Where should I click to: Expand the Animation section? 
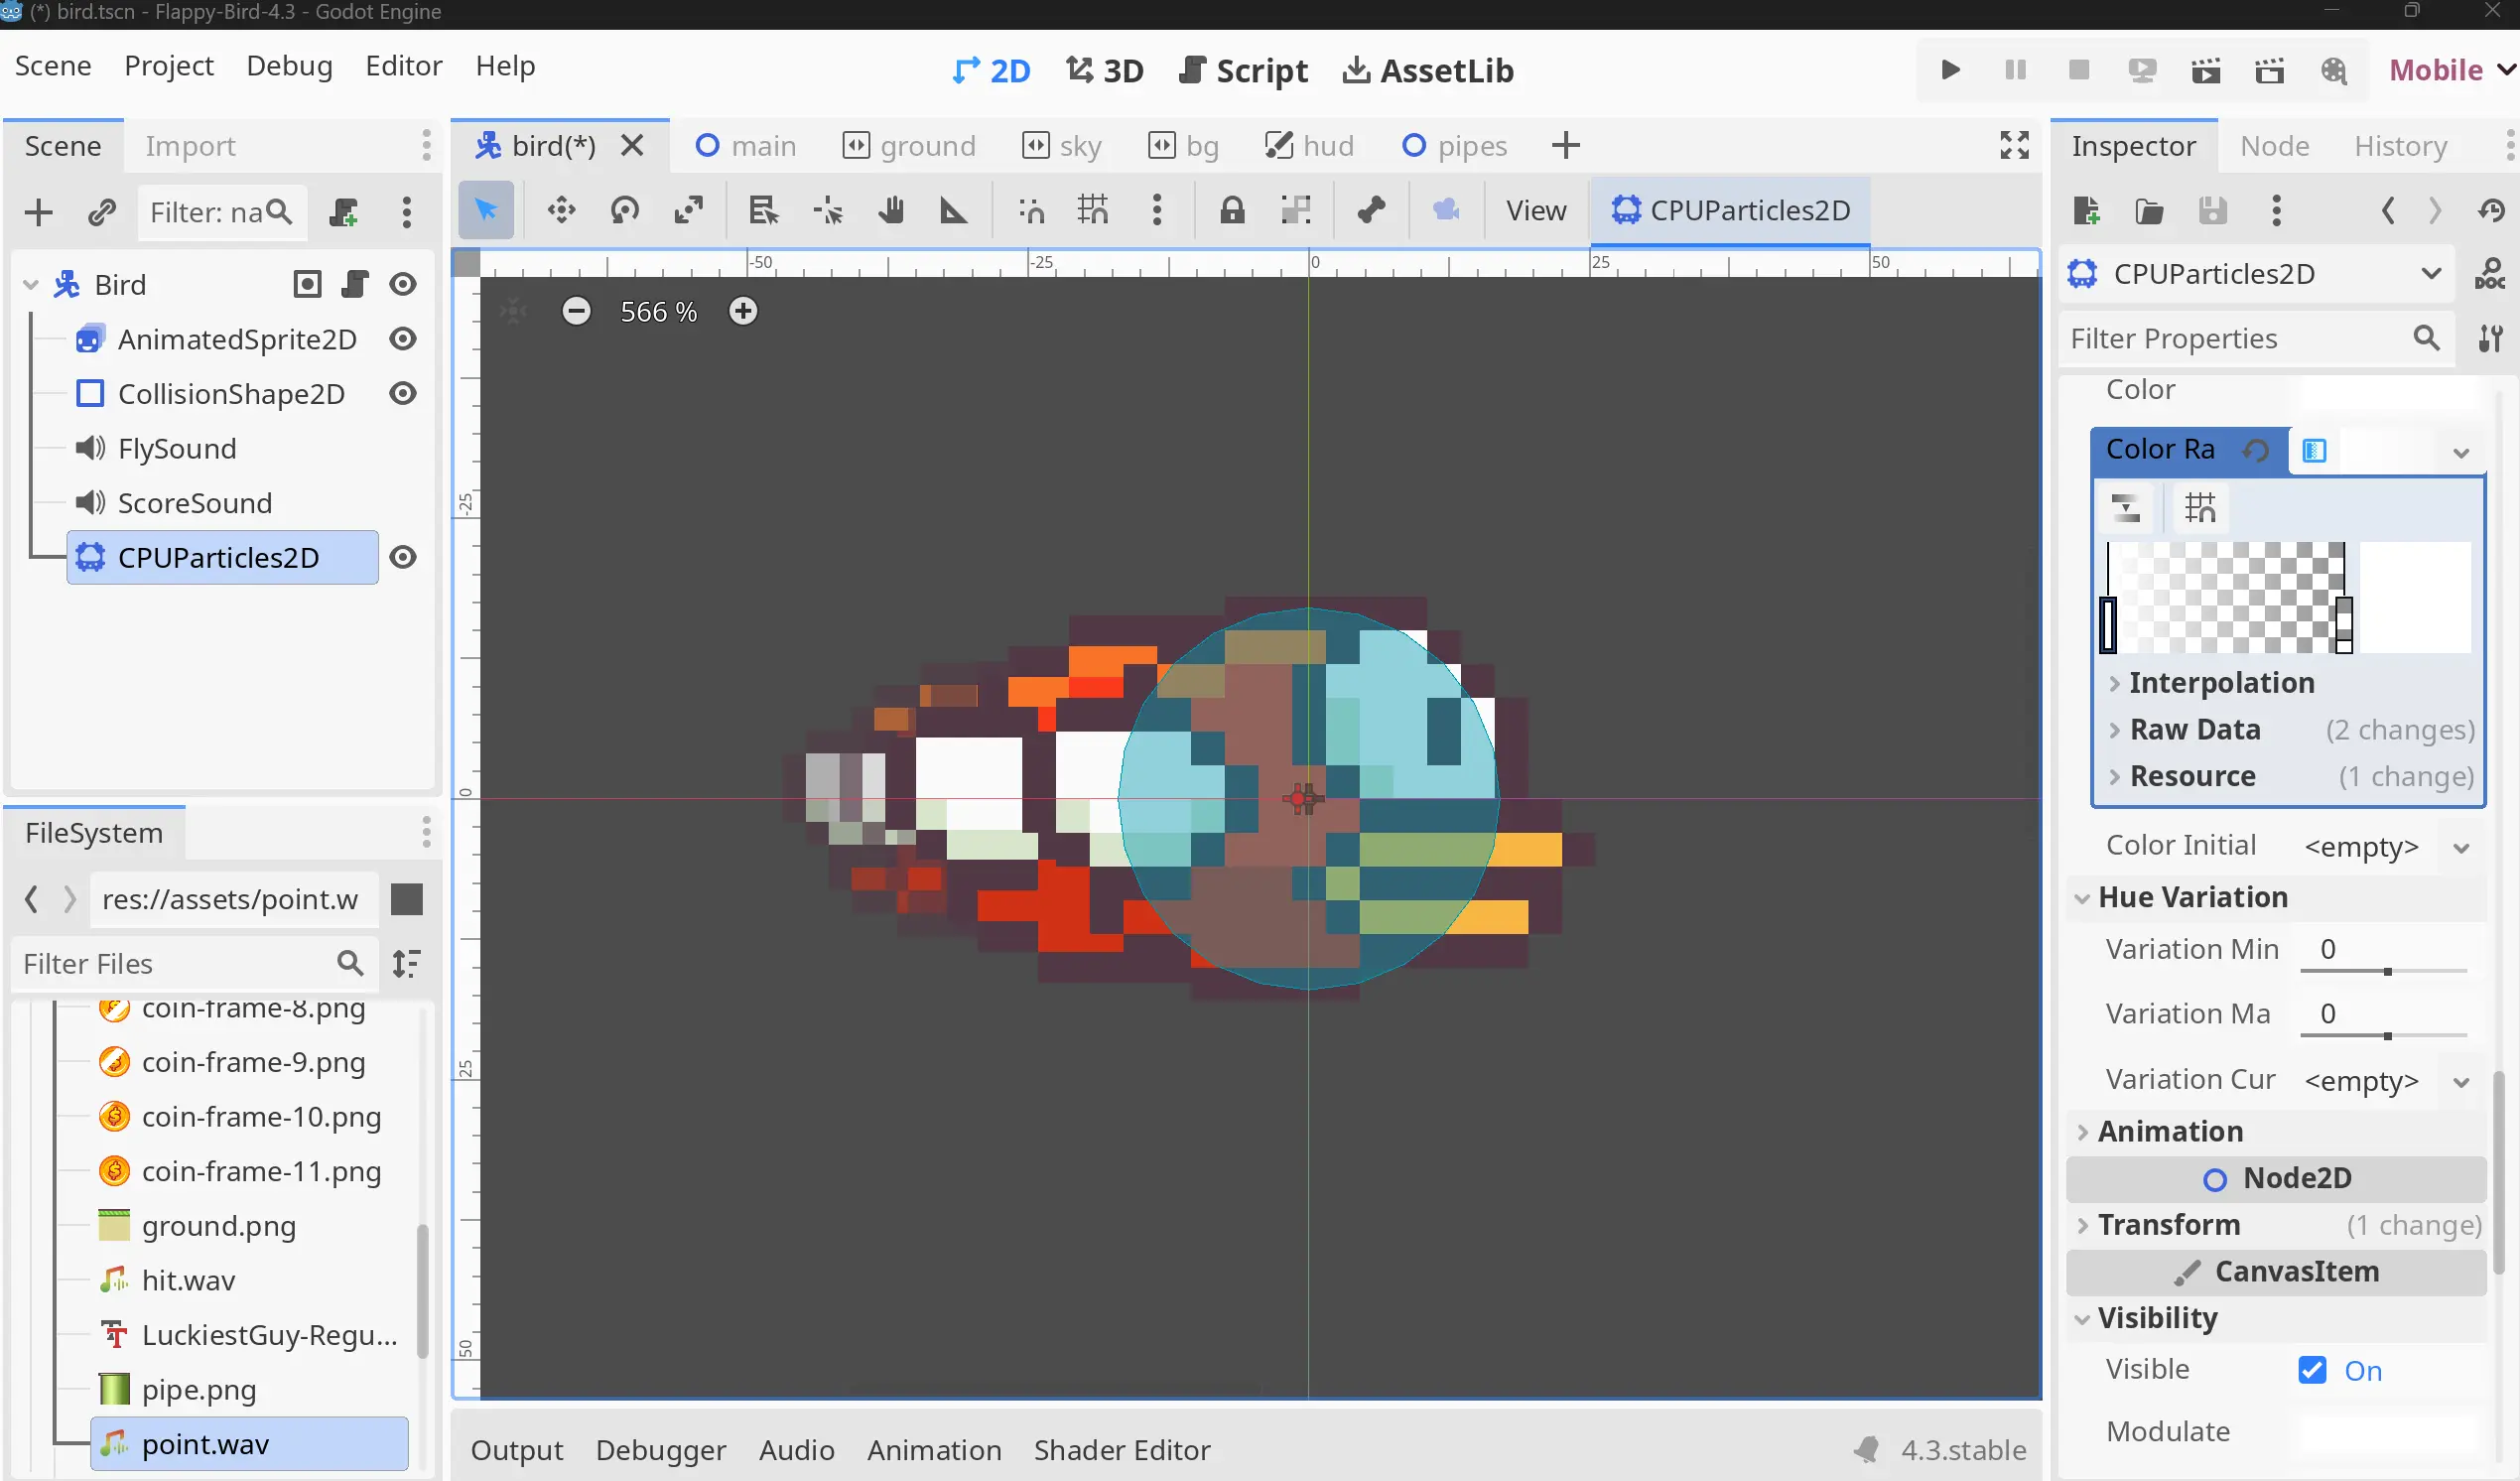(x=2276, y=1132)
